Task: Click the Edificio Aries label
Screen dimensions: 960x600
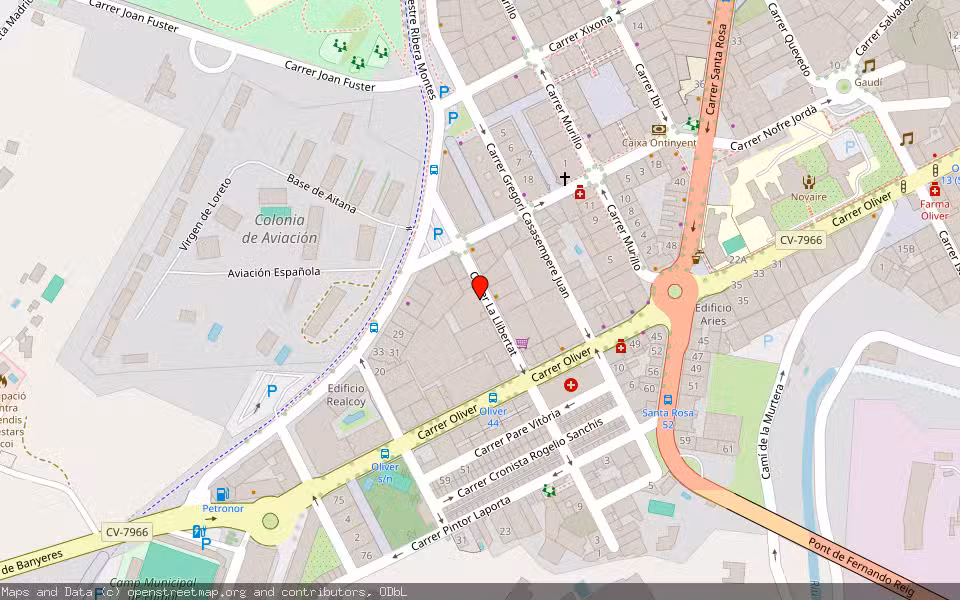Action: tap(713, 314)
